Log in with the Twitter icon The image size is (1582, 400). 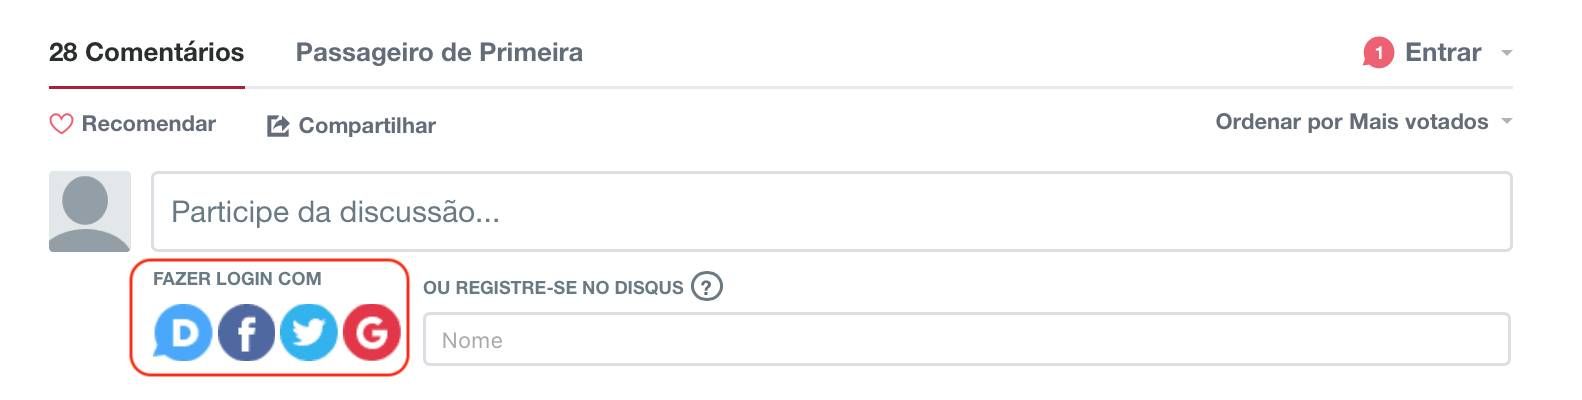click(x=309, y=332)
